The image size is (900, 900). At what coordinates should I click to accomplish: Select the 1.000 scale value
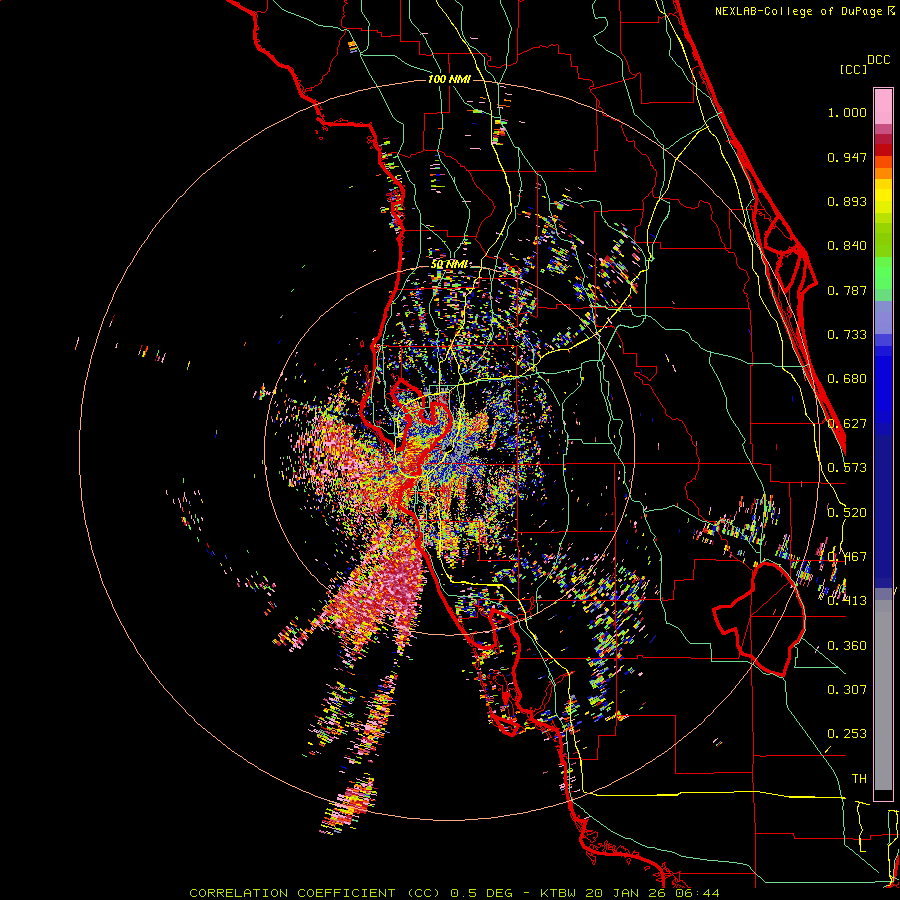coord(847,112)
